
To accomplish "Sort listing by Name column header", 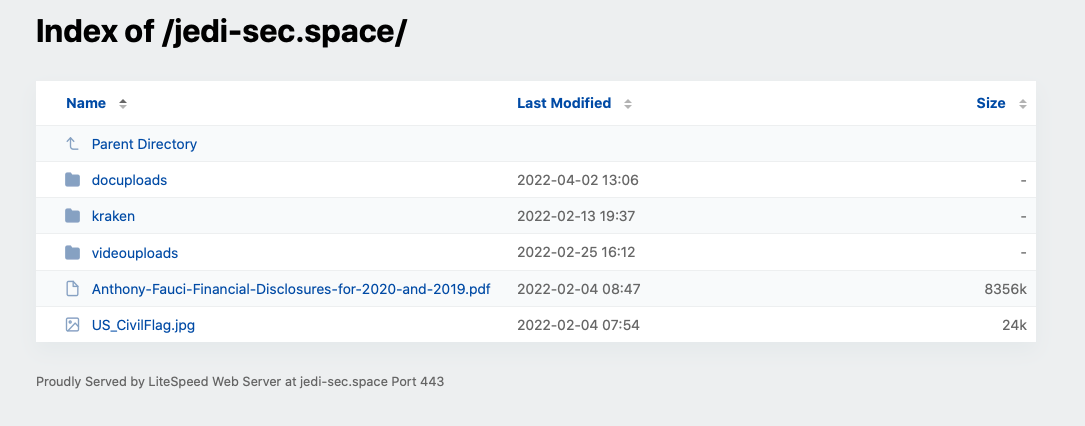I will click(x=86, y=103).
